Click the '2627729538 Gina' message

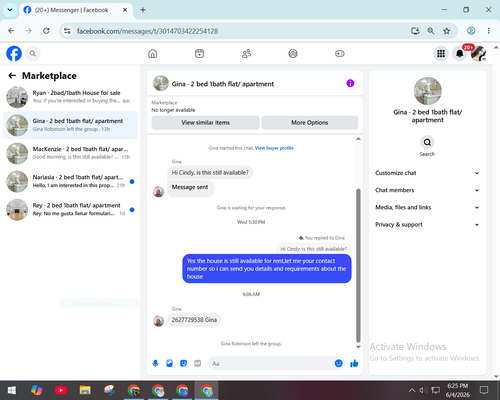(194, 320)
